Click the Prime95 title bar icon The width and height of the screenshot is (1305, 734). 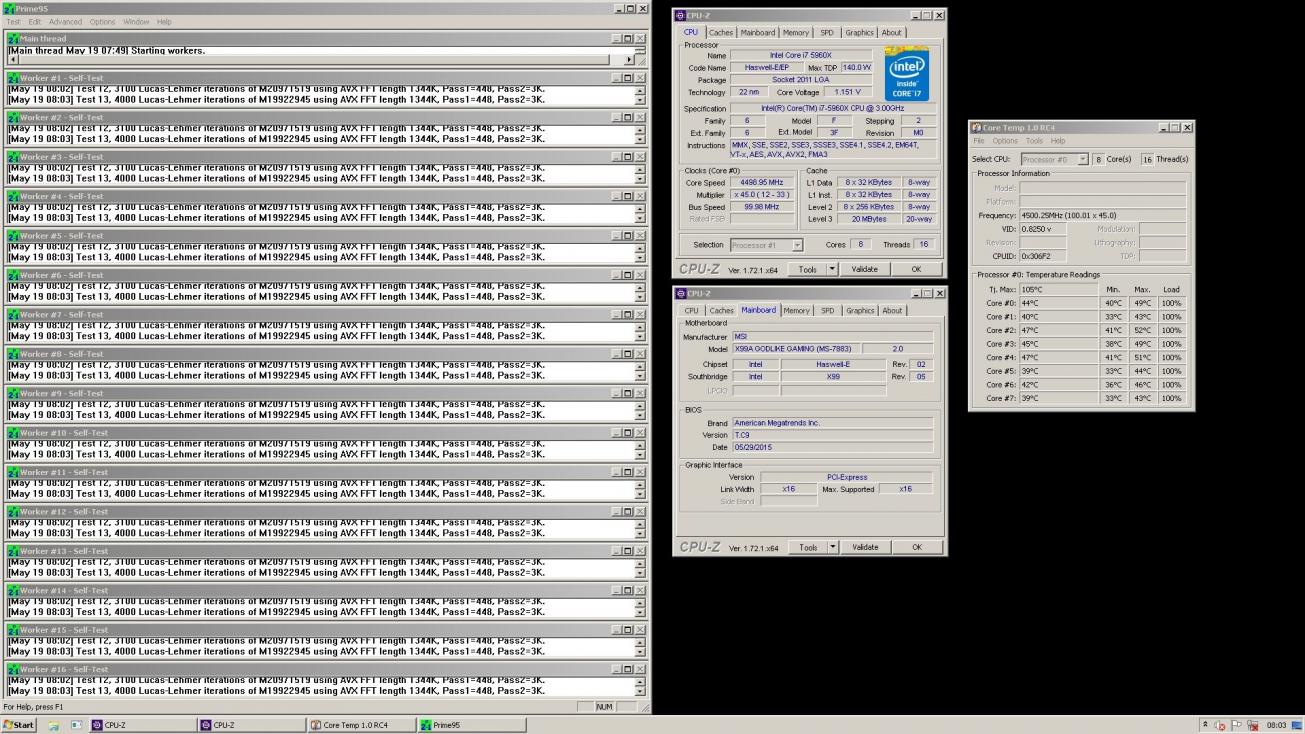point(10,8)
